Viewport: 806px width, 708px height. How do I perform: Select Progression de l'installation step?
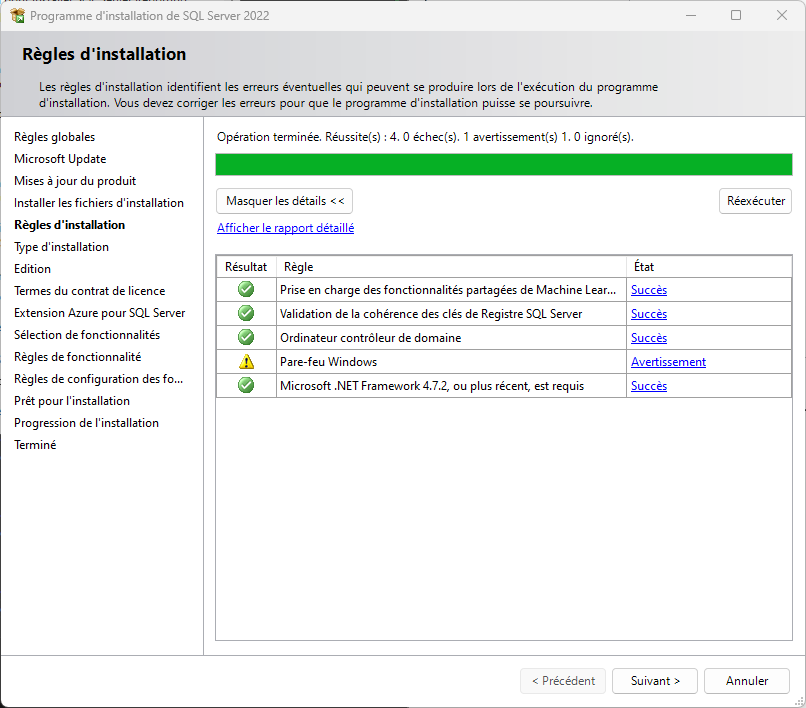pos(86,423)
